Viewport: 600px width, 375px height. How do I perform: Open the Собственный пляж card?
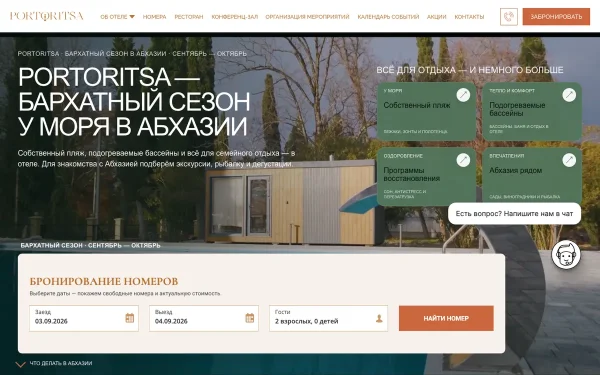click(426, 111)
